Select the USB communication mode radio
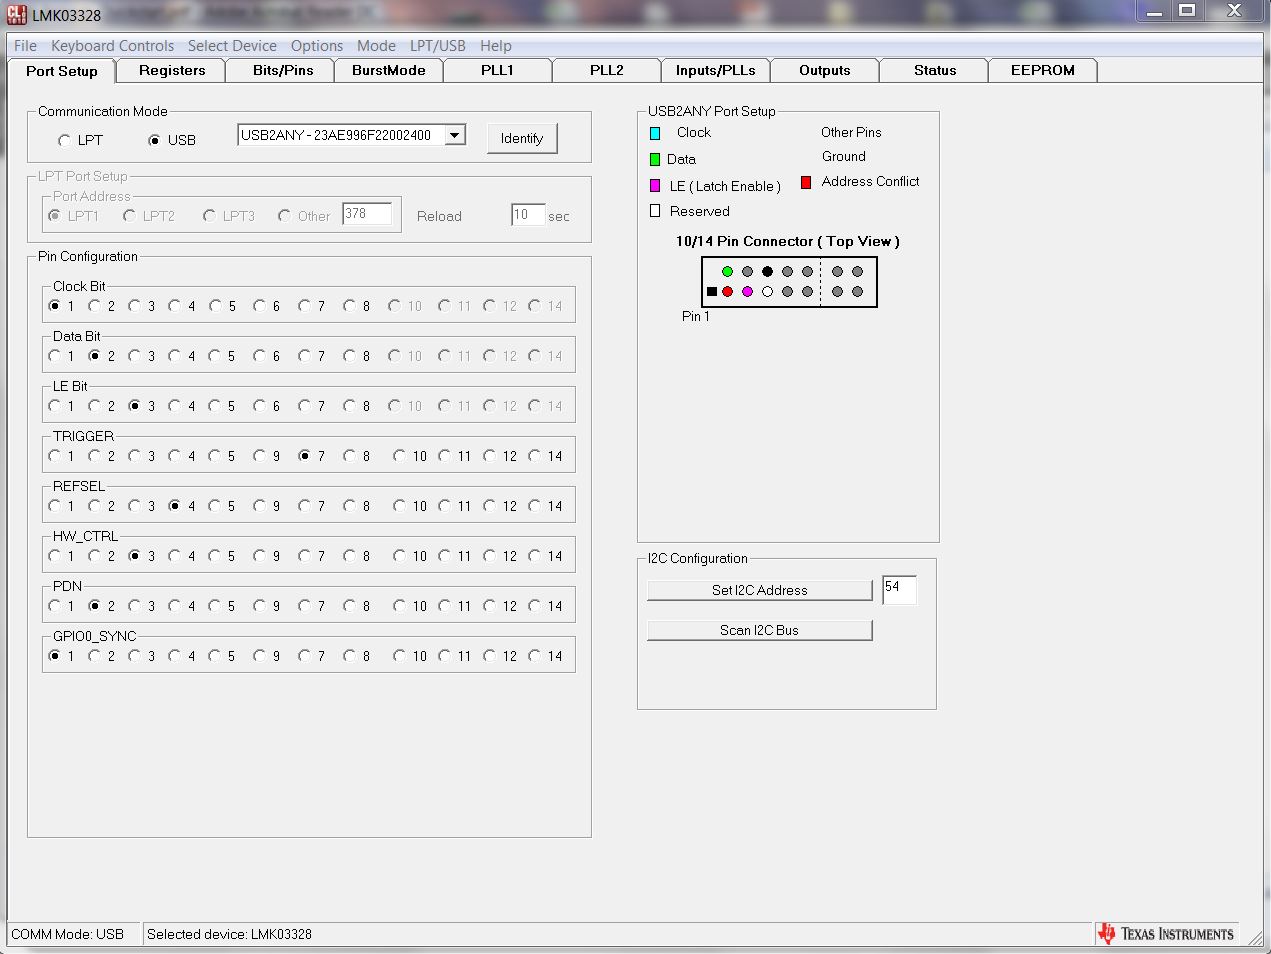The height and width of the screenshot is (954, 1271). point(154,141)
